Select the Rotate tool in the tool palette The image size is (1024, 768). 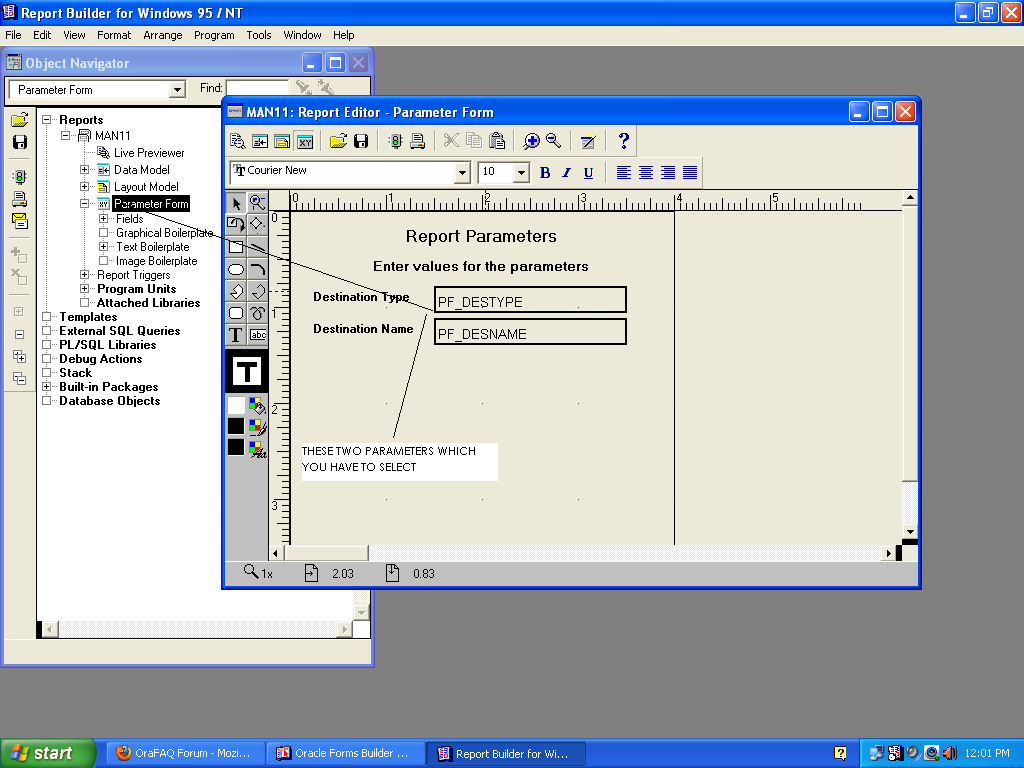[x=236, y=225]
